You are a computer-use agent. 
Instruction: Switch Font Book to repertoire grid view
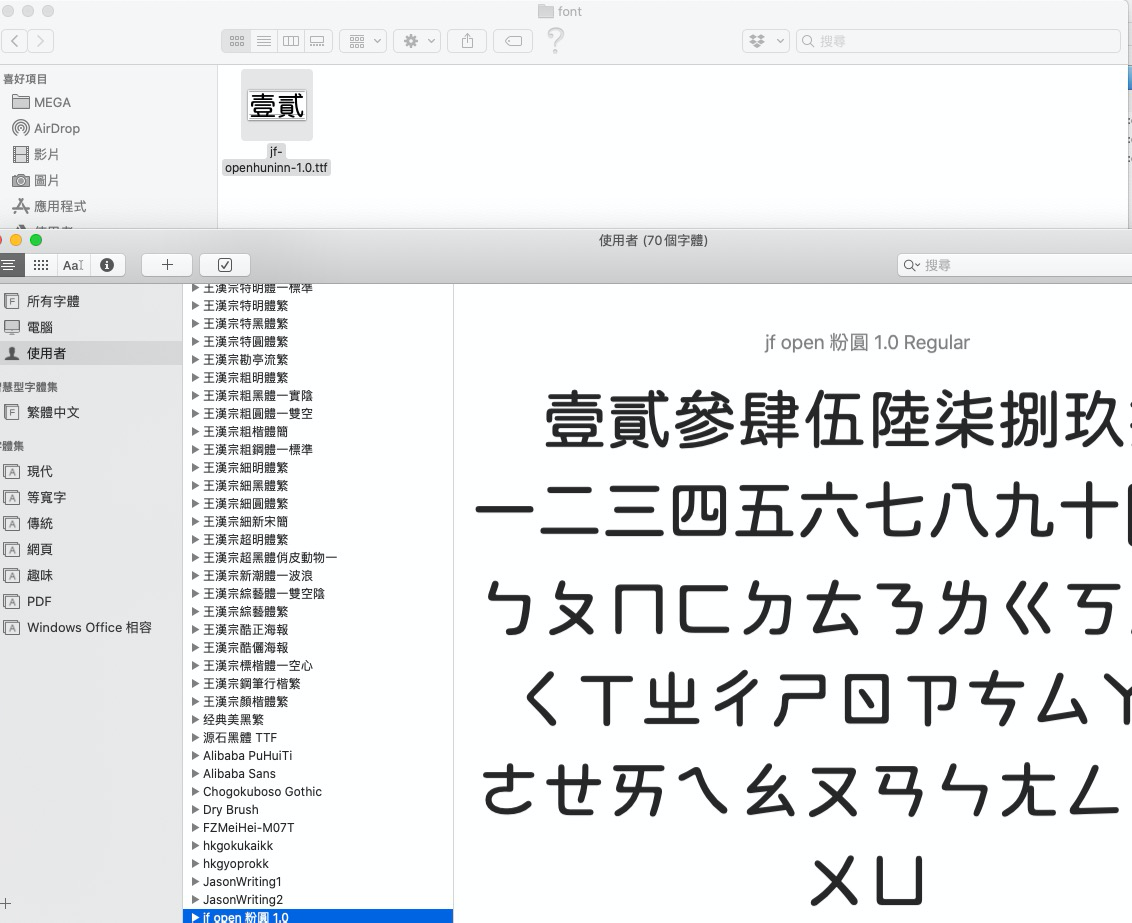(41, 265)
